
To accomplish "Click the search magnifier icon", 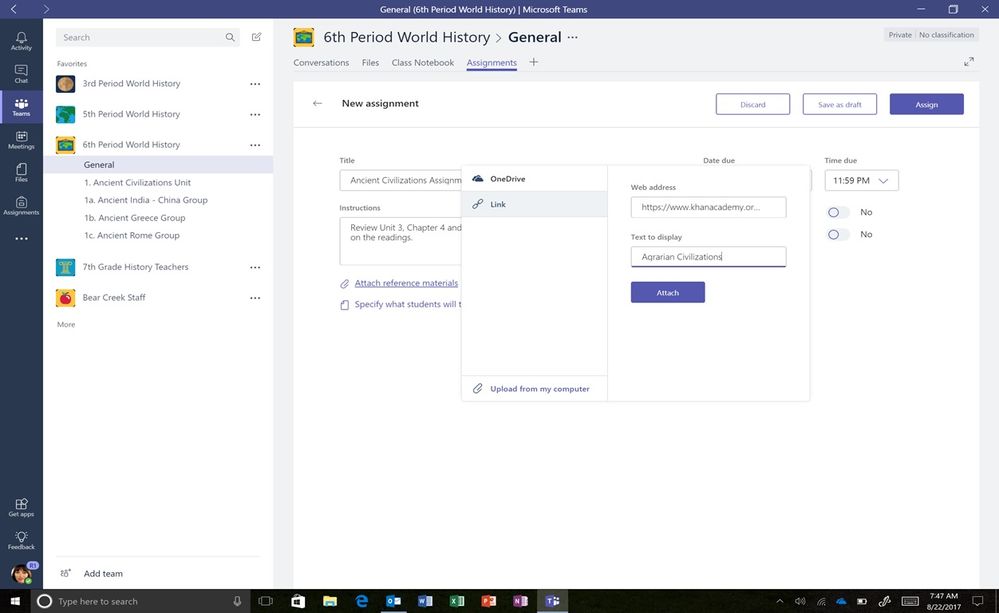I will 230,37.
